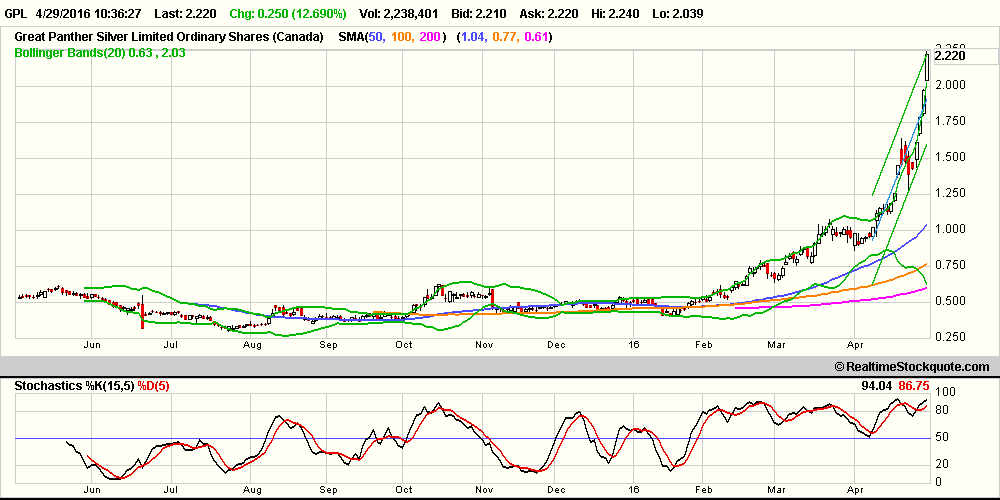Image resolution: width=1000 pixels, height=500 pixels.
Task: Click the 1.000 price axis label
Action: 949,229
